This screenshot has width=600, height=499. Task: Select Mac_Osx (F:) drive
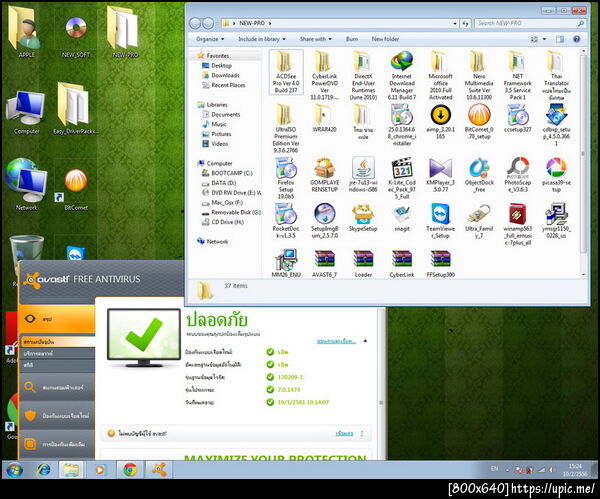(222, 203)
